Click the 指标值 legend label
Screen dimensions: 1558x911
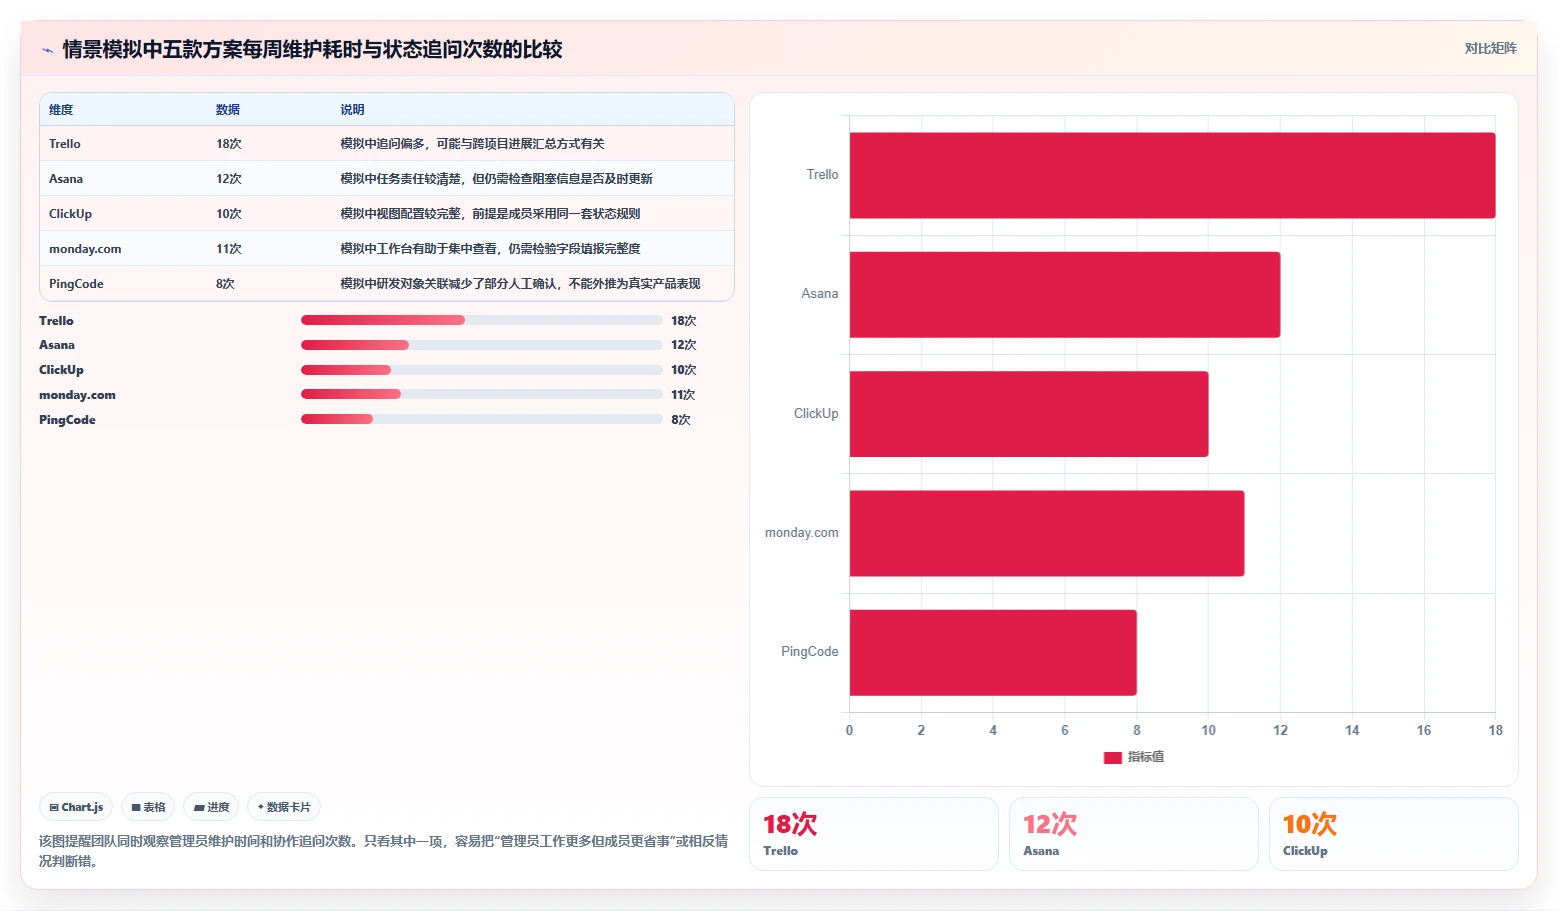click(x=1146, y=757)
